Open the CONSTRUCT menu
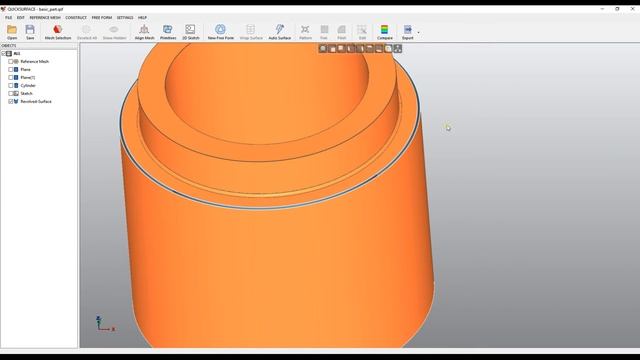640x360 pixels. [x=76, y=18]
